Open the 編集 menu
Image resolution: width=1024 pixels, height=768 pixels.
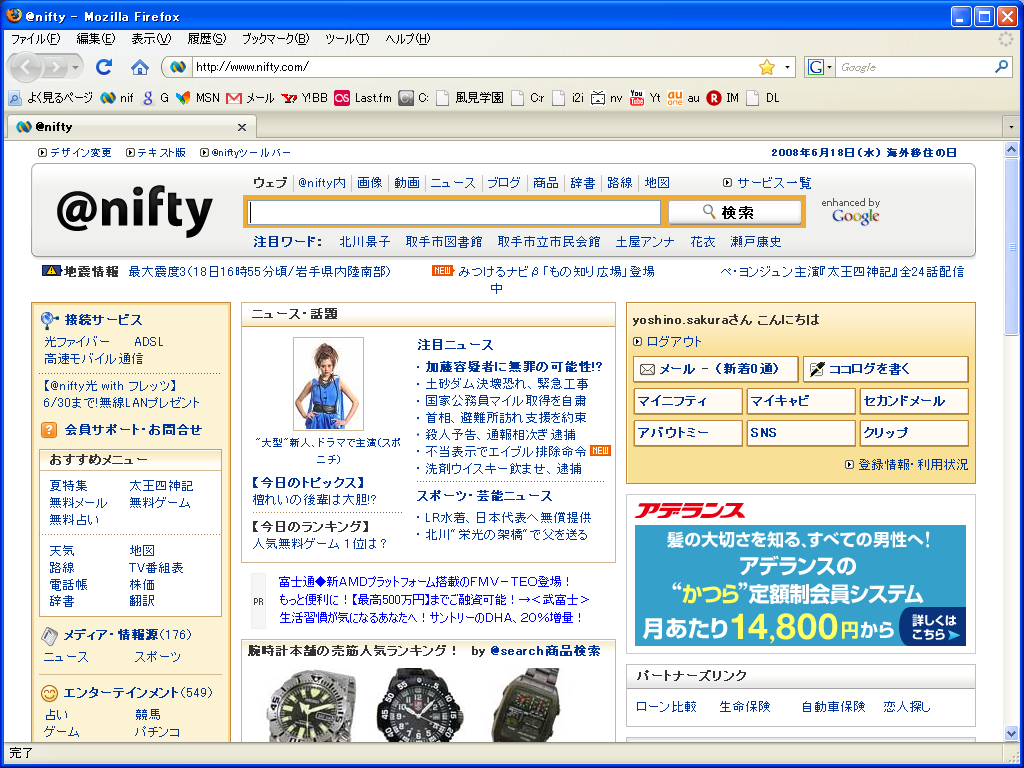point(95,39)
